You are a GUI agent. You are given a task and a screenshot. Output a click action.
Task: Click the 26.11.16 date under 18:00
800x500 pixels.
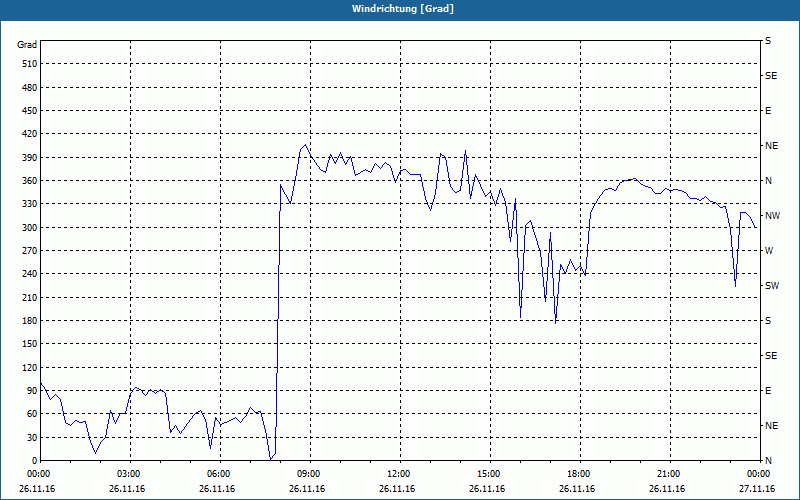577,489
